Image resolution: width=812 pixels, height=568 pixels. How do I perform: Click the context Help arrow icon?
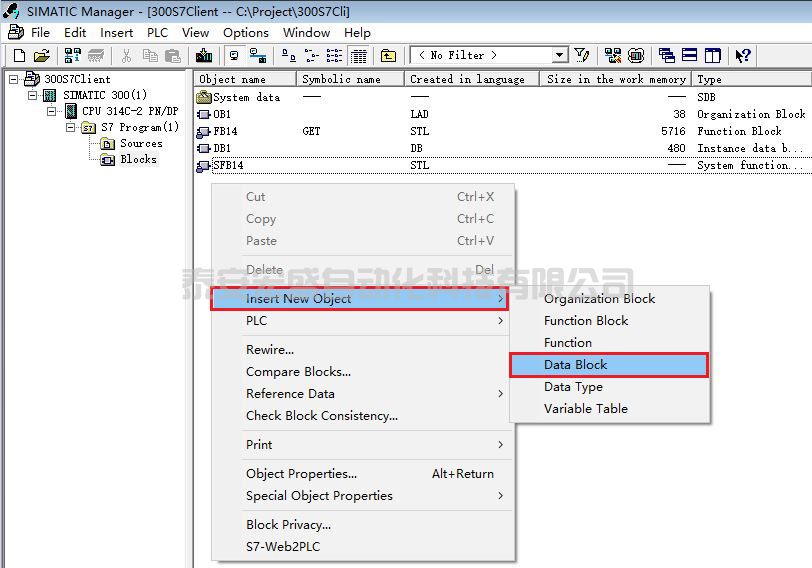click(x=743, y=56)
